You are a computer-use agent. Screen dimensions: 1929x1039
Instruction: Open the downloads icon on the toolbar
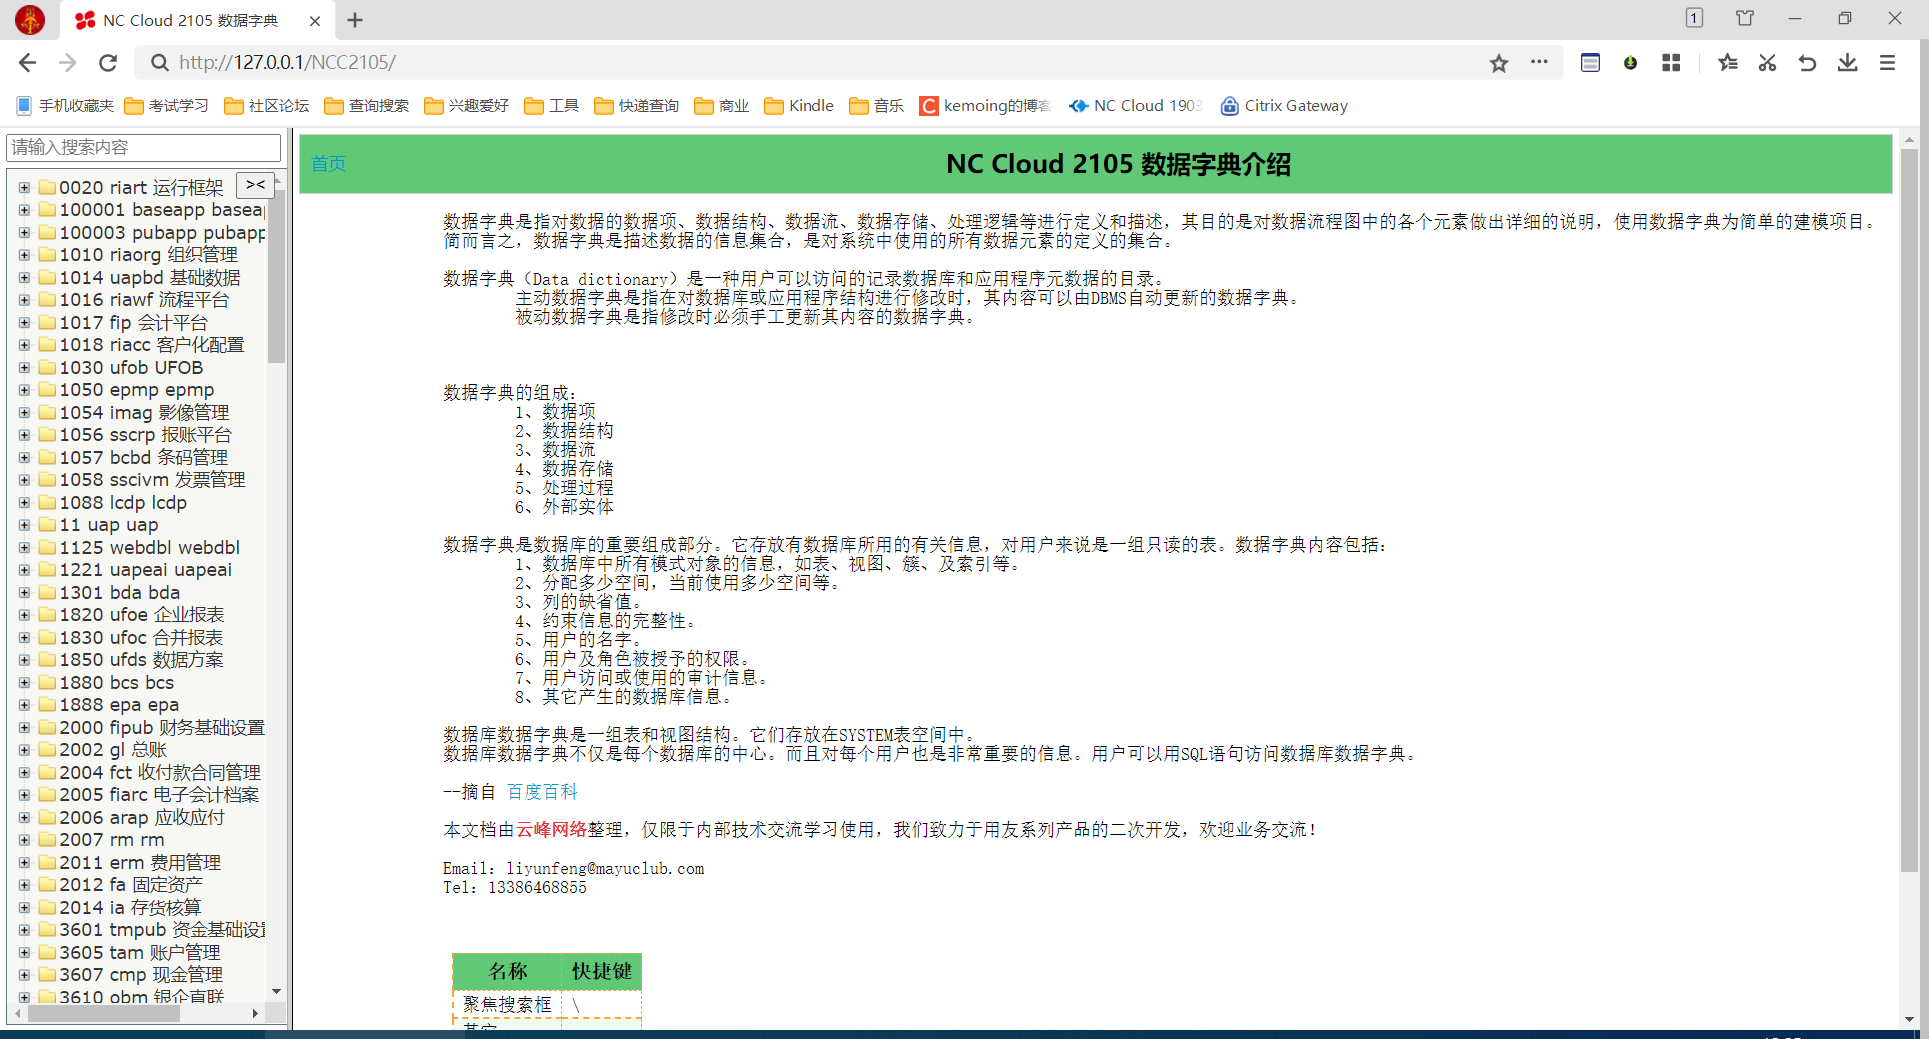[1847, 62]
